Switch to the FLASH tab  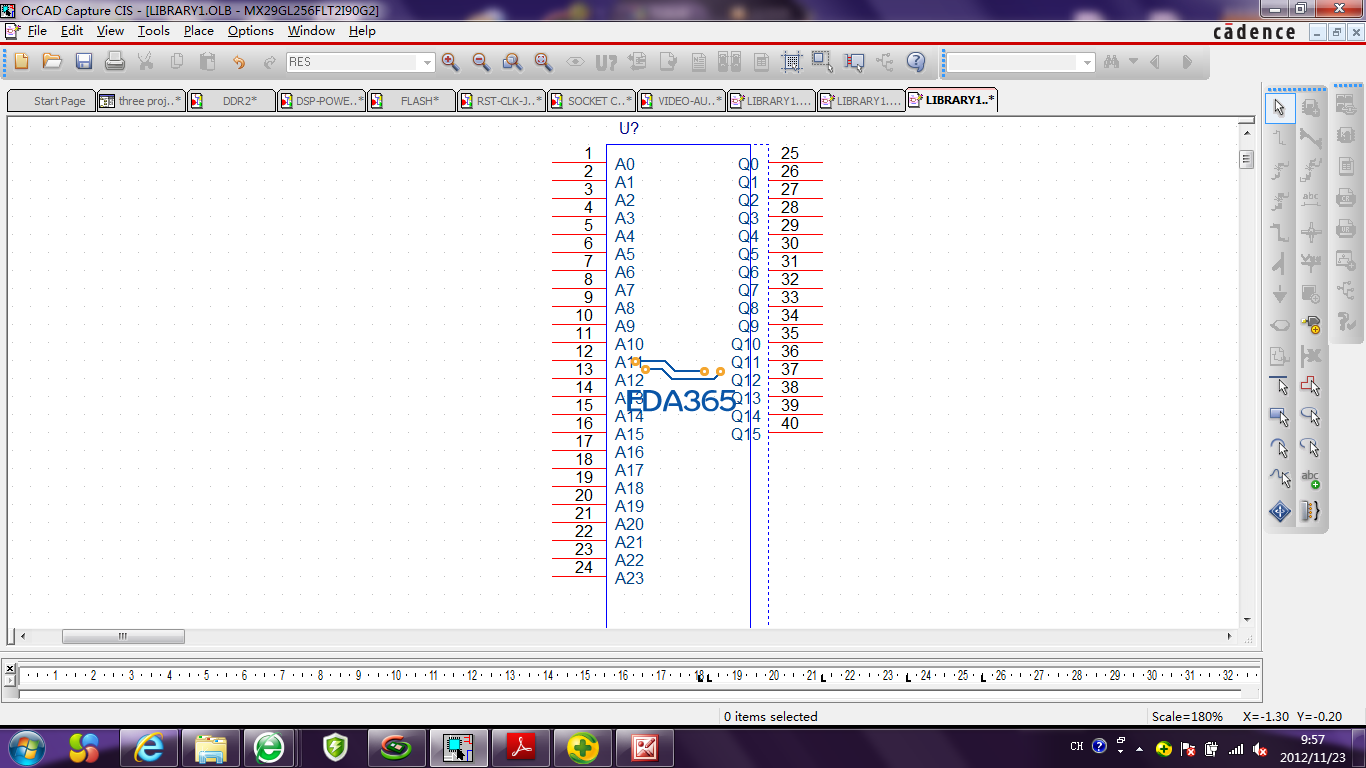tap(411, 101)
